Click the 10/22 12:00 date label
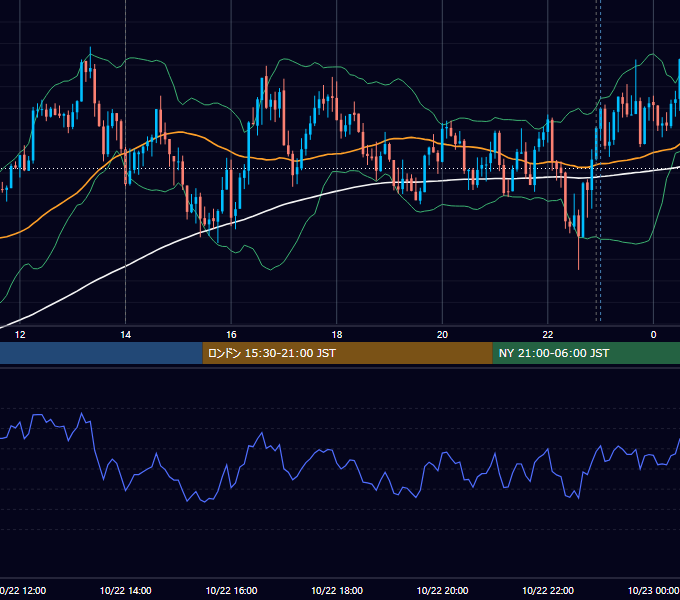 coord(23,590)
